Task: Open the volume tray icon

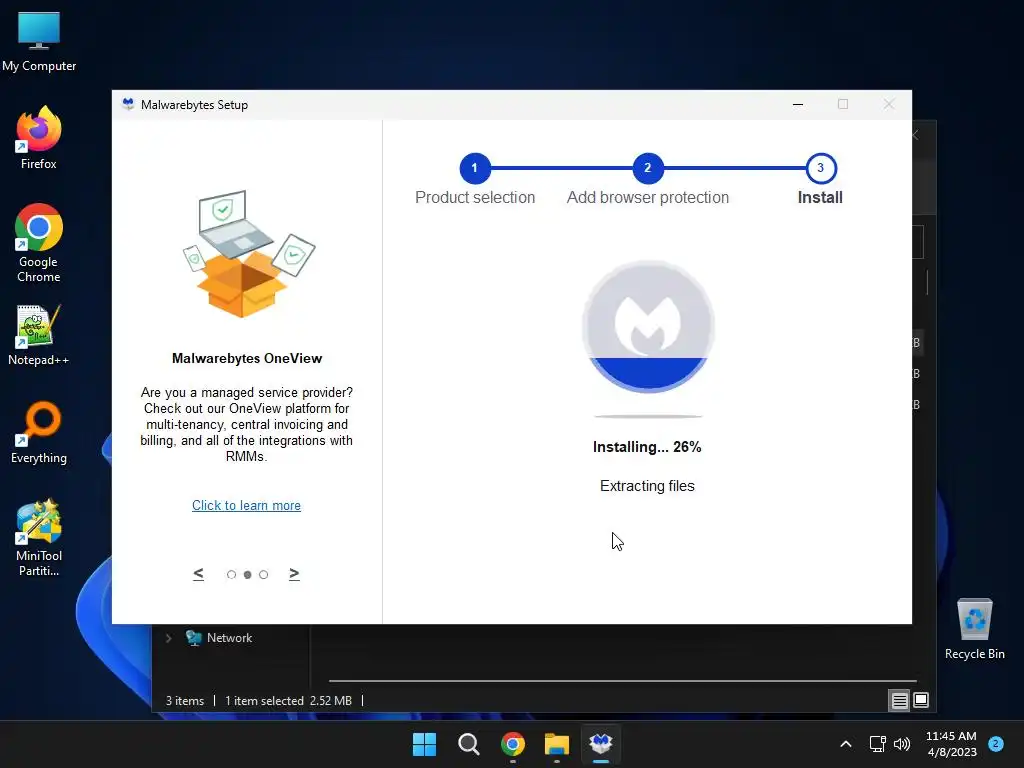Action: click(902, 744)
